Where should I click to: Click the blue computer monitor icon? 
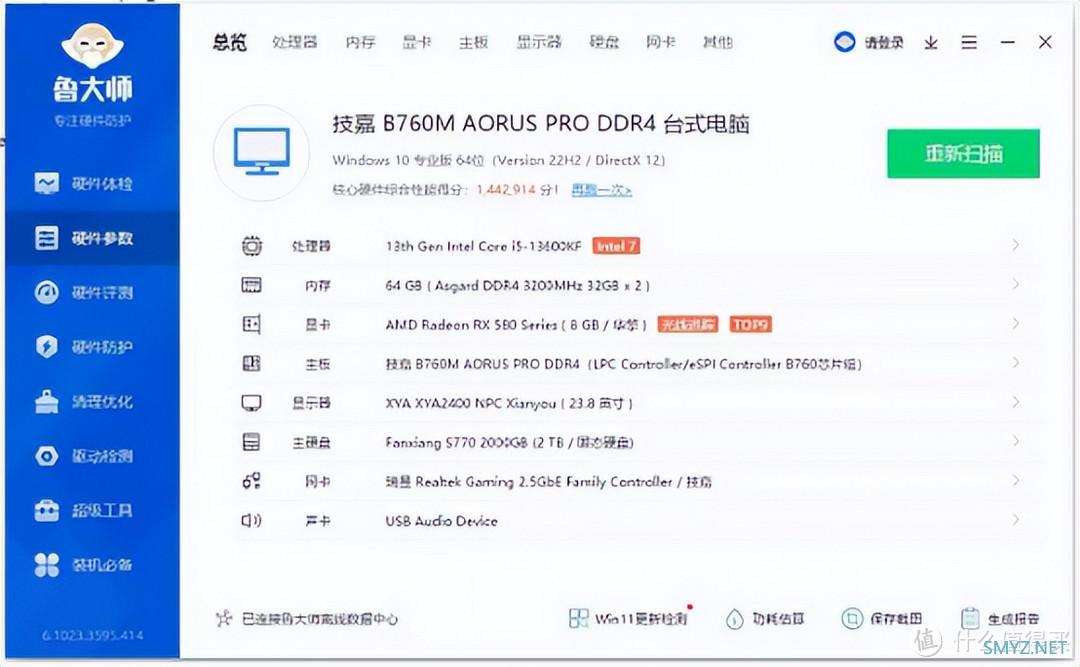(262, 152)
